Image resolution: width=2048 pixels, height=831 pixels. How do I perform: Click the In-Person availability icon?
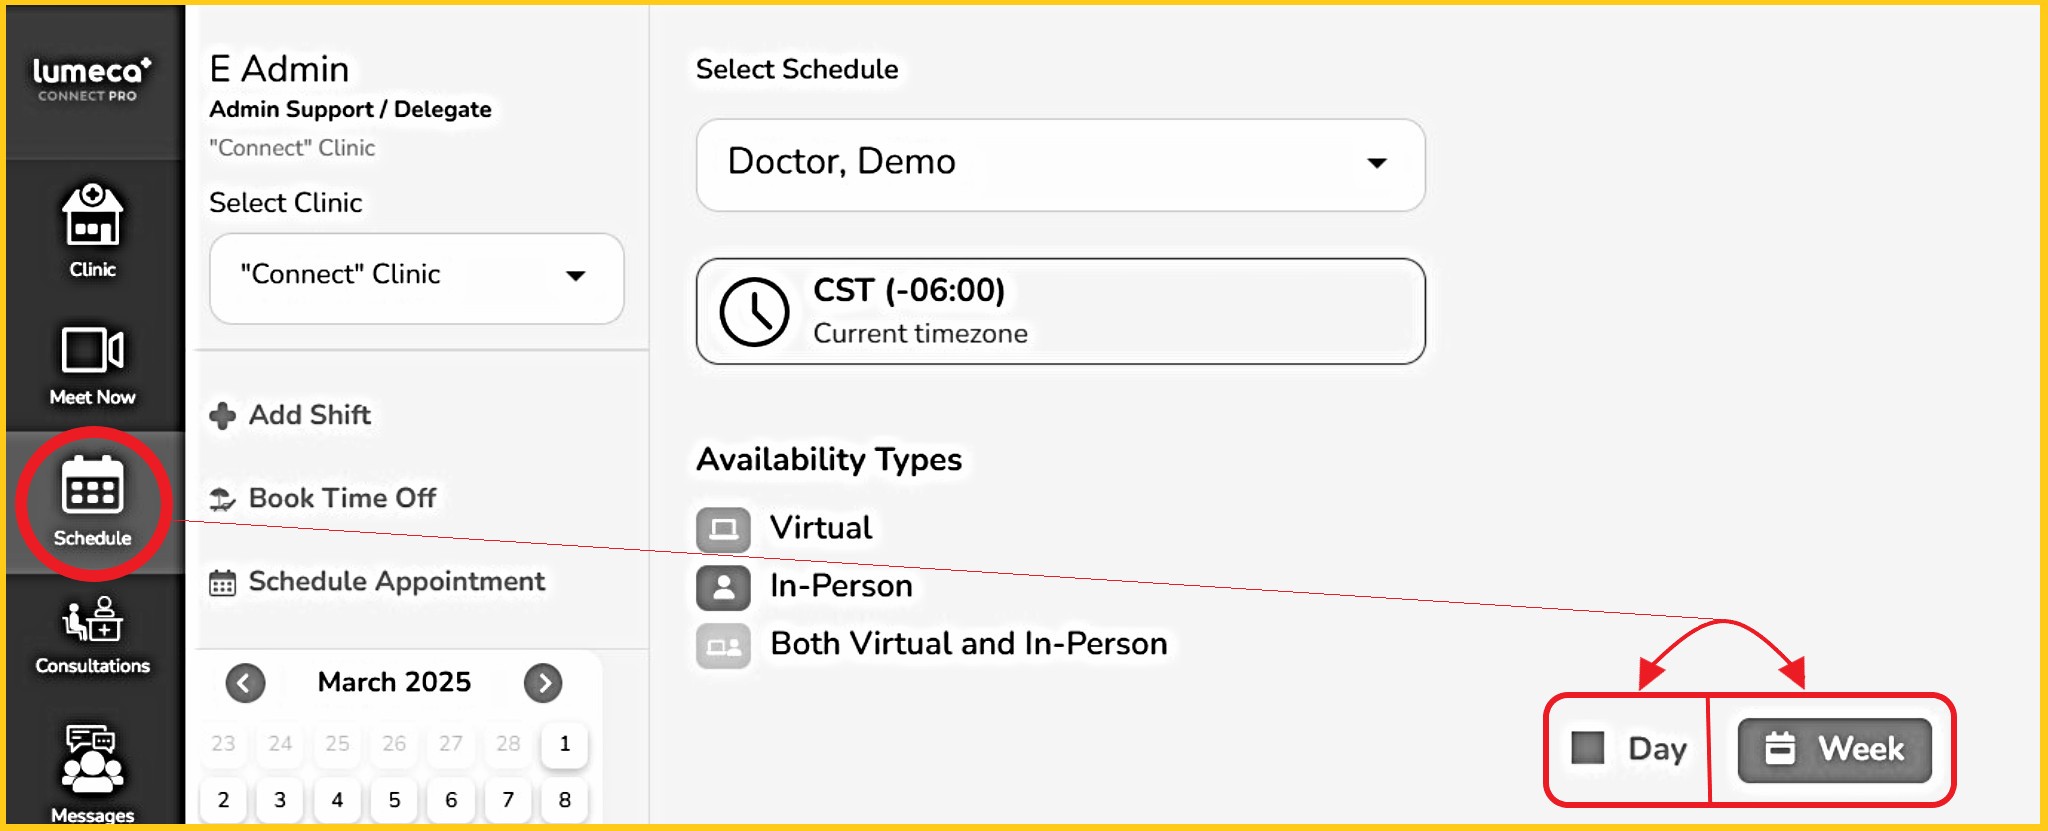723,587
